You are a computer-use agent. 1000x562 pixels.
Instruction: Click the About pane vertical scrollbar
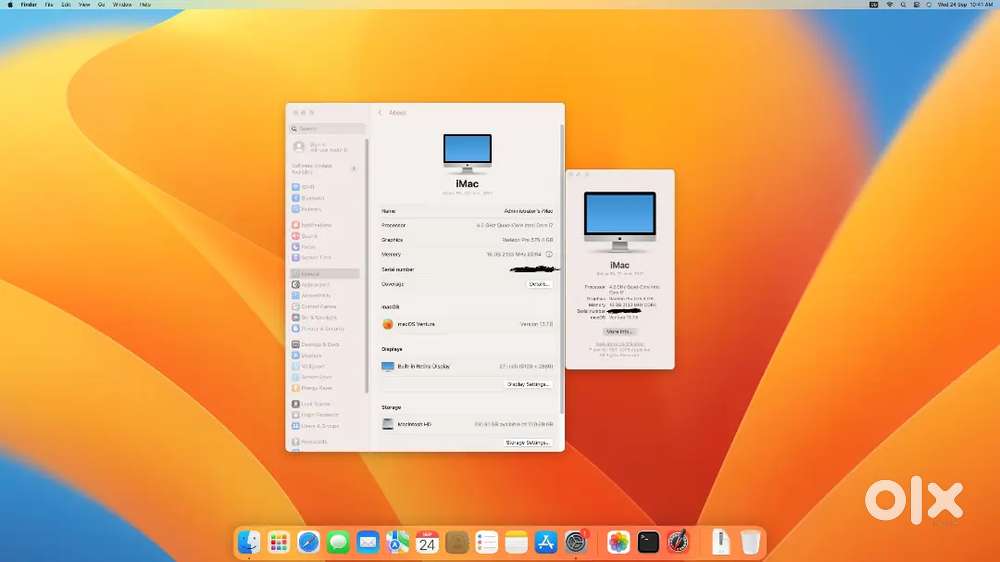coord(562,268)
